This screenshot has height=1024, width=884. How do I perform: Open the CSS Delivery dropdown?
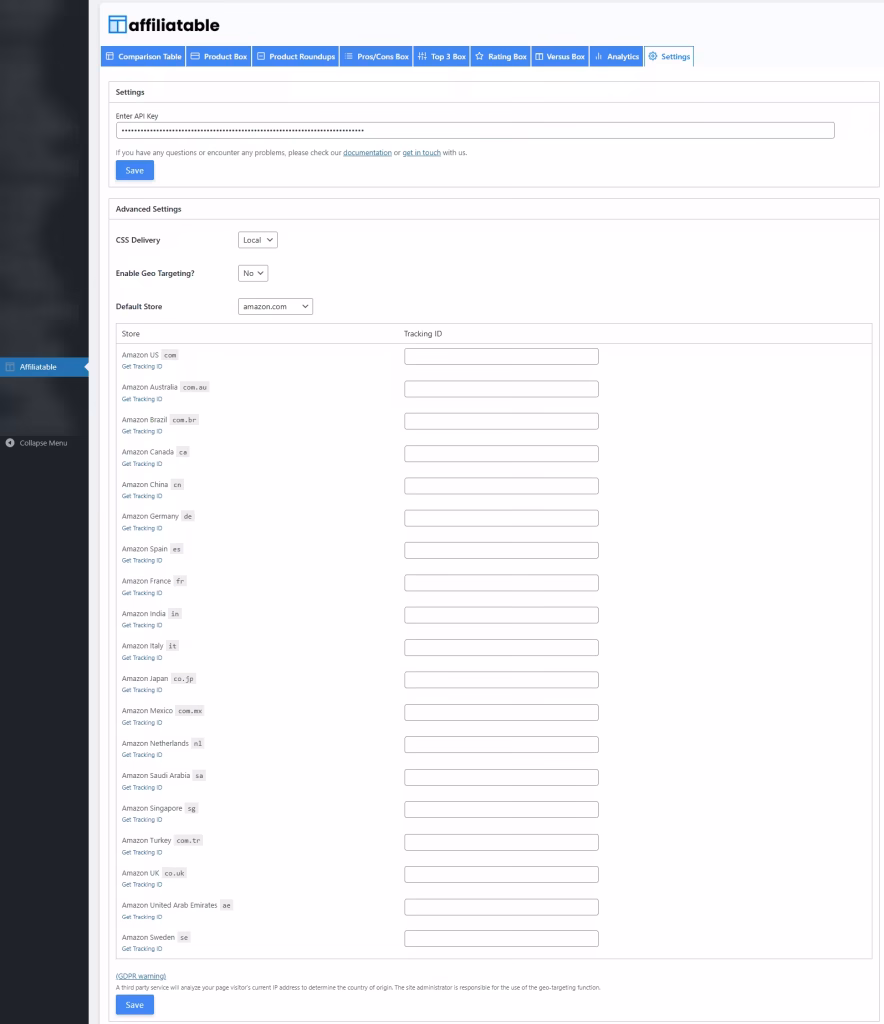tap(258, 240)
